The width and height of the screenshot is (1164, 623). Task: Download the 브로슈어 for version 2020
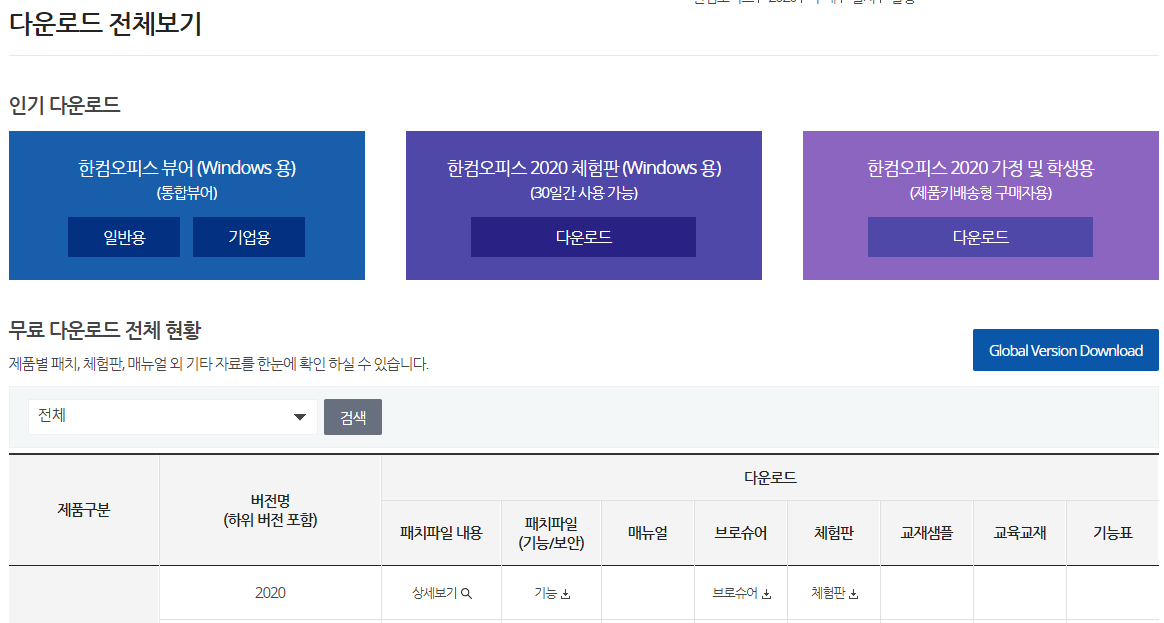click(741, 593)
